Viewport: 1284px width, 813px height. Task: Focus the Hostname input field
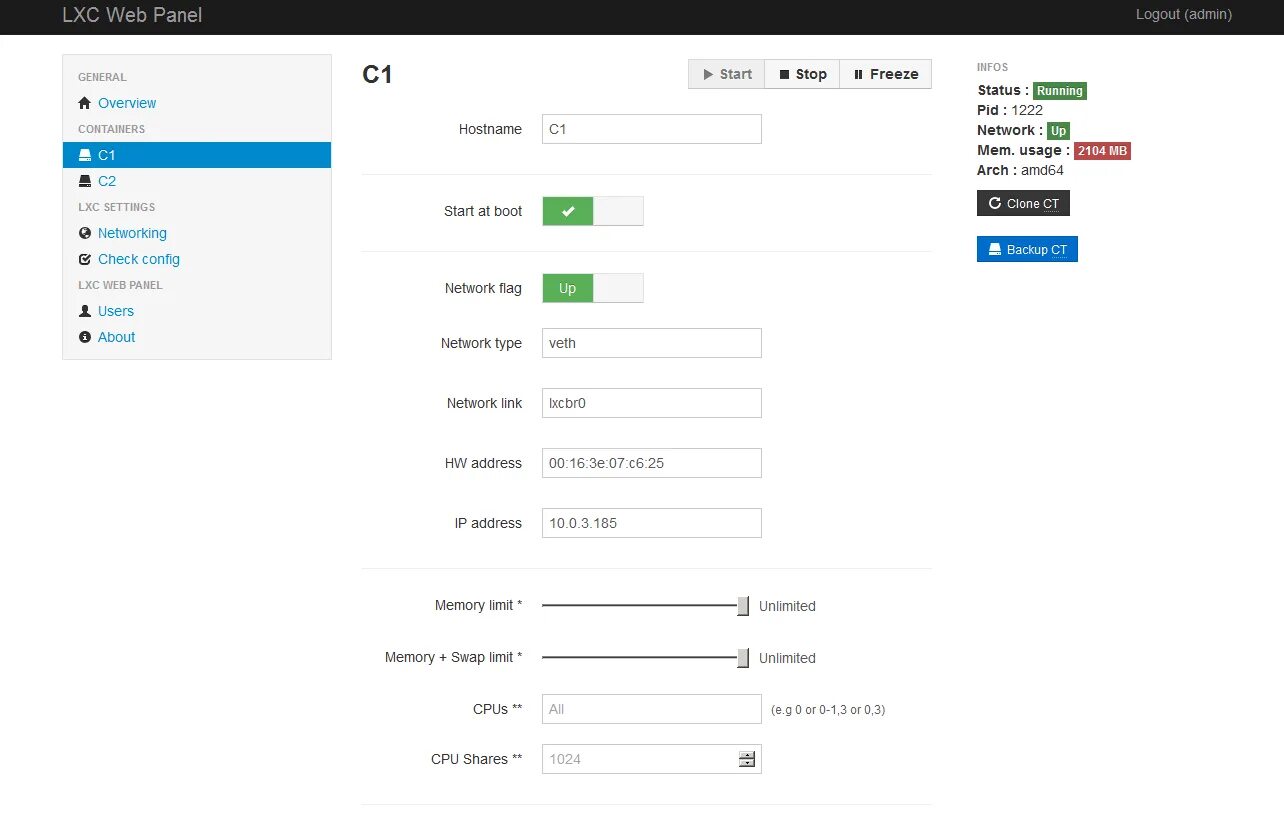pyautogui.click(x=652, y=129)
